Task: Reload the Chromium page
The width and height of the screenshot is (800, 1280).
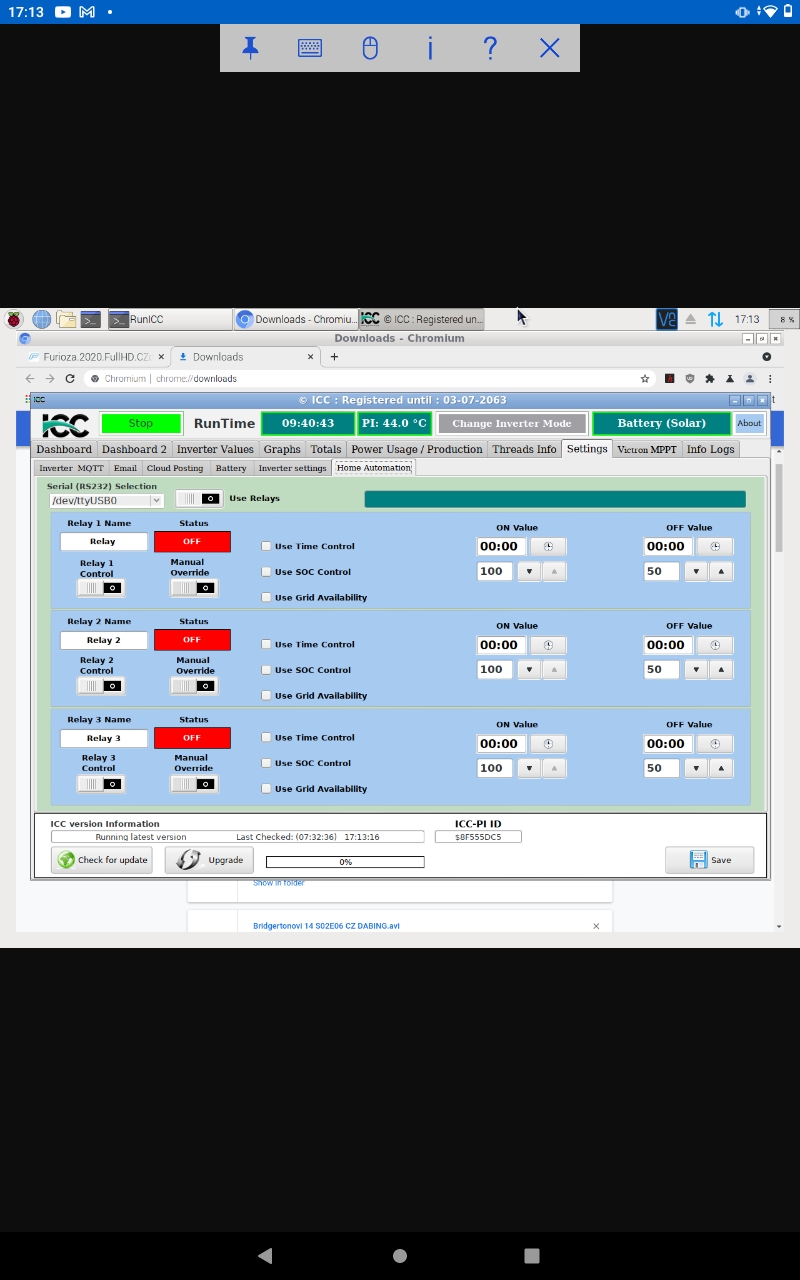Action: [x=69, y=378]
